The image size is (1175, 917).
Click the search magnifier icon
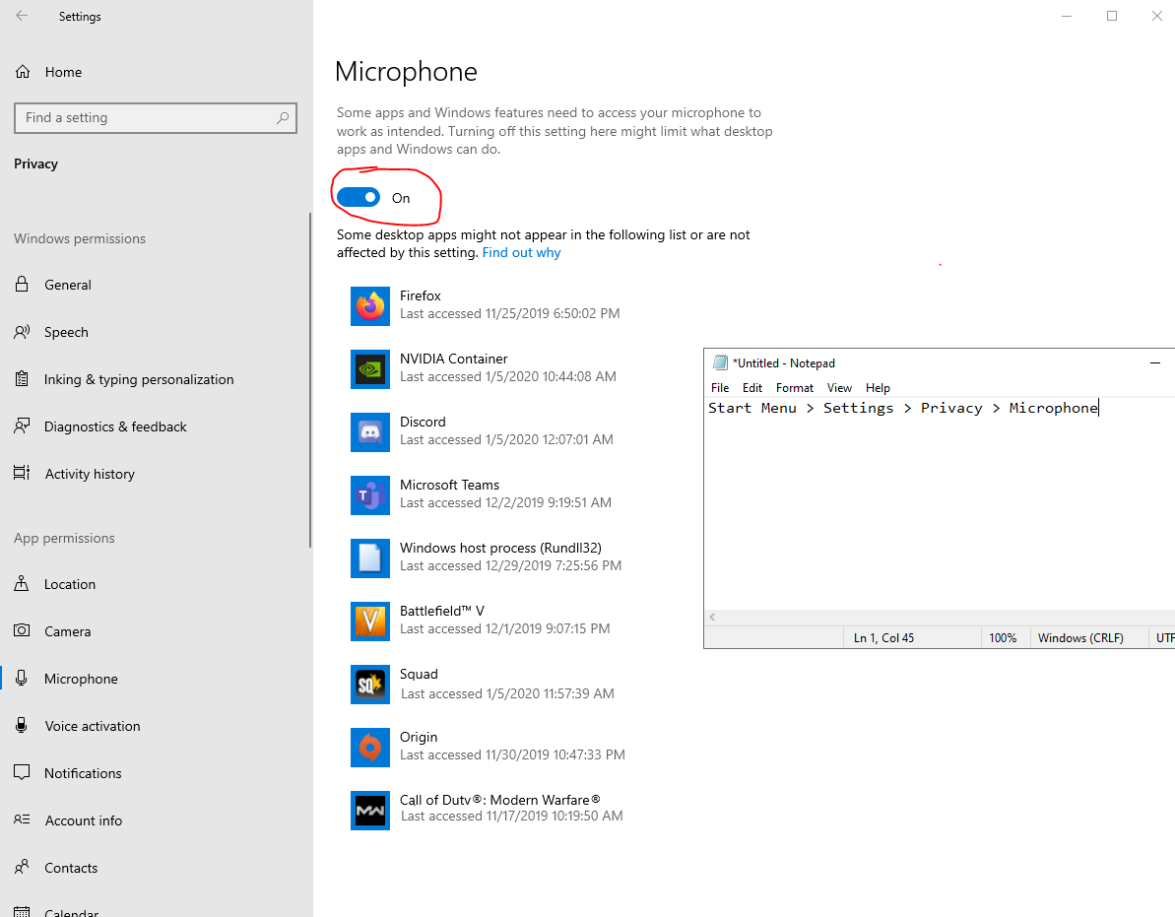pos(283,118)
